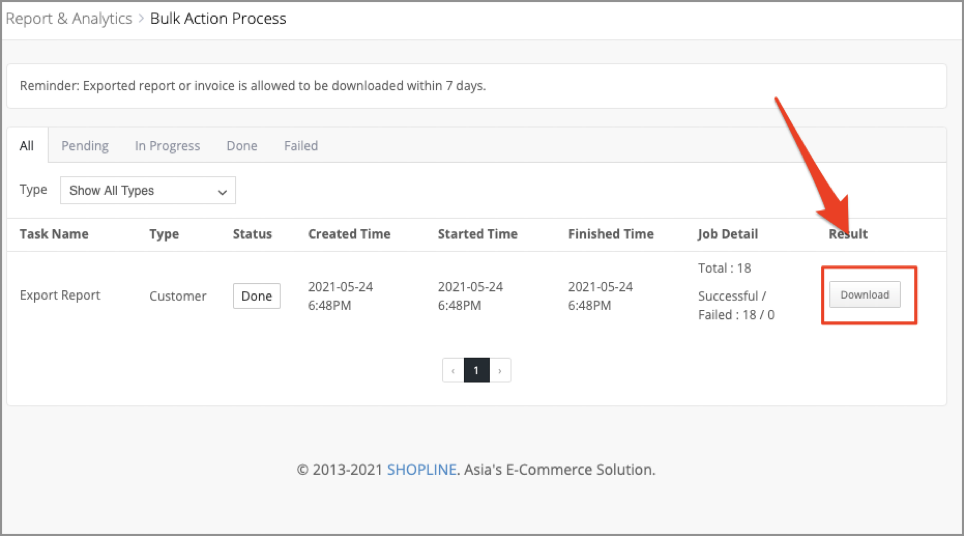Viewport: 964px width, 536px height.
Task: Download the exported customer report
Action: (x=865, y=295)
